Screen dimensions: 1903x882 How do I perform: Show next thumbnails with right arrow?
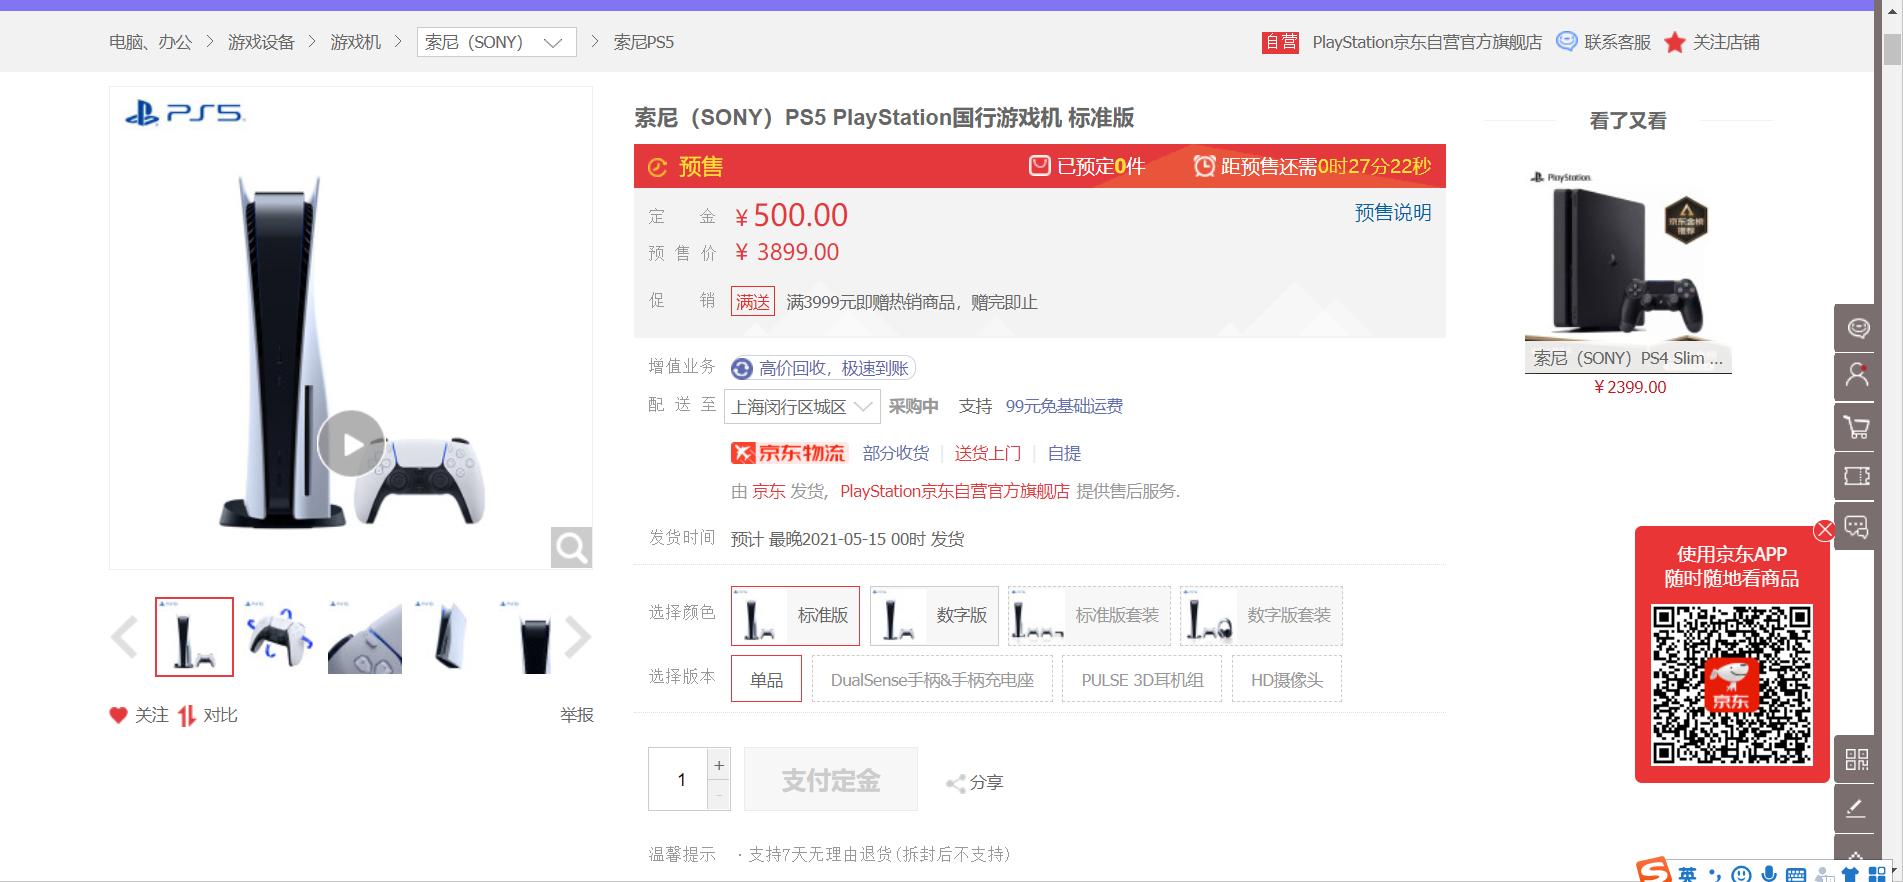click(x=578, y=637)
